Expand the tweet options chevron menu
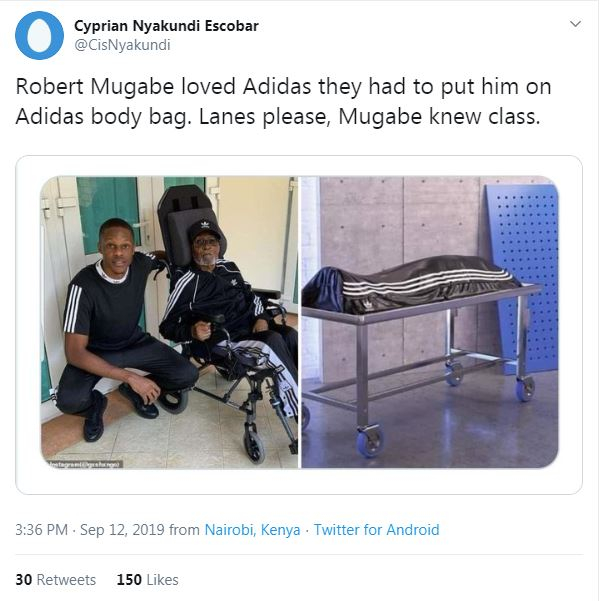 click(x=575, y=24)
